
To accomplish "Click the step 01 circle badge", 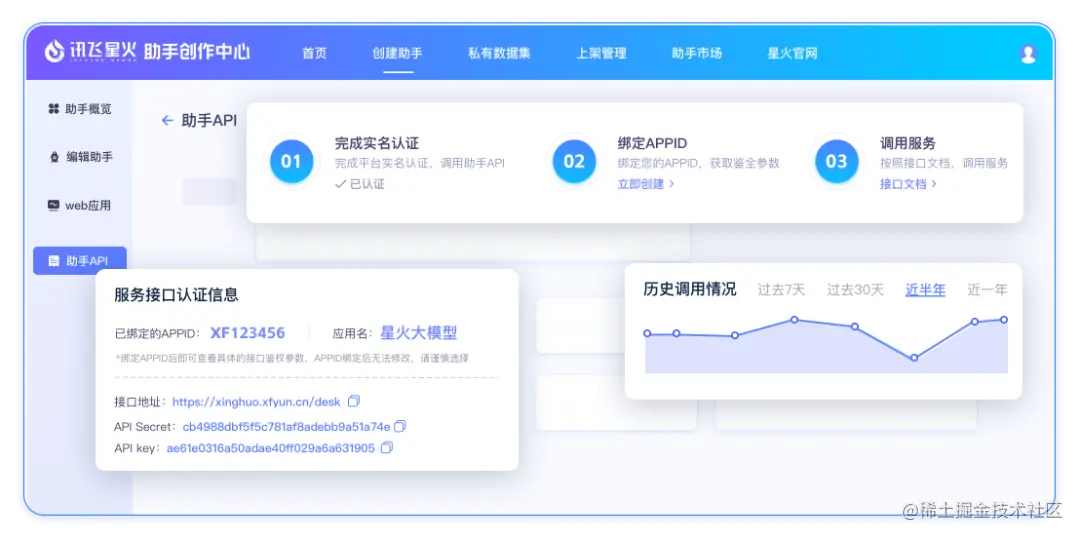I will point(291,162).
